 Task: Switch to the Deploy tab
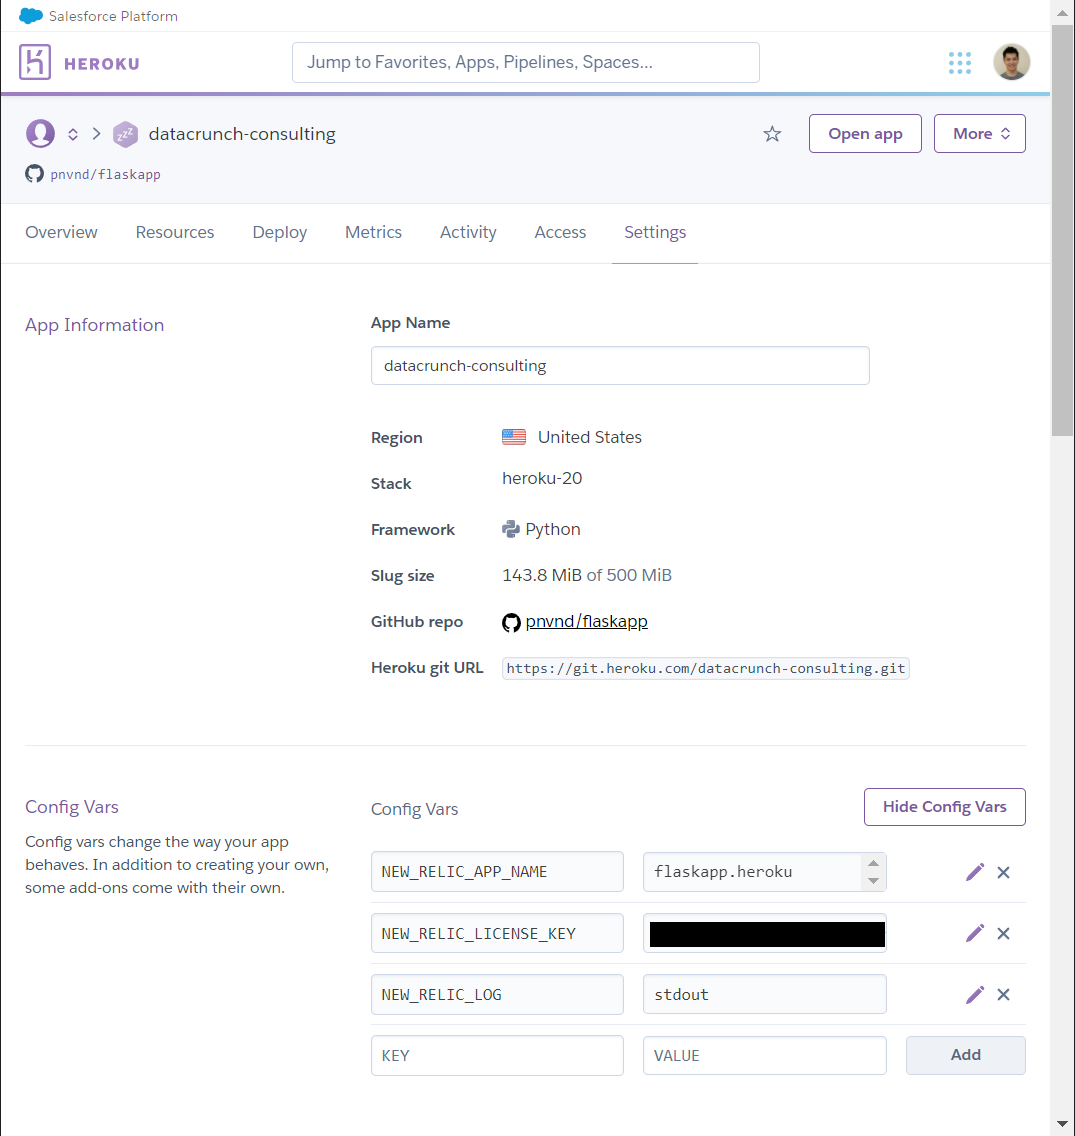coord(280,233)
